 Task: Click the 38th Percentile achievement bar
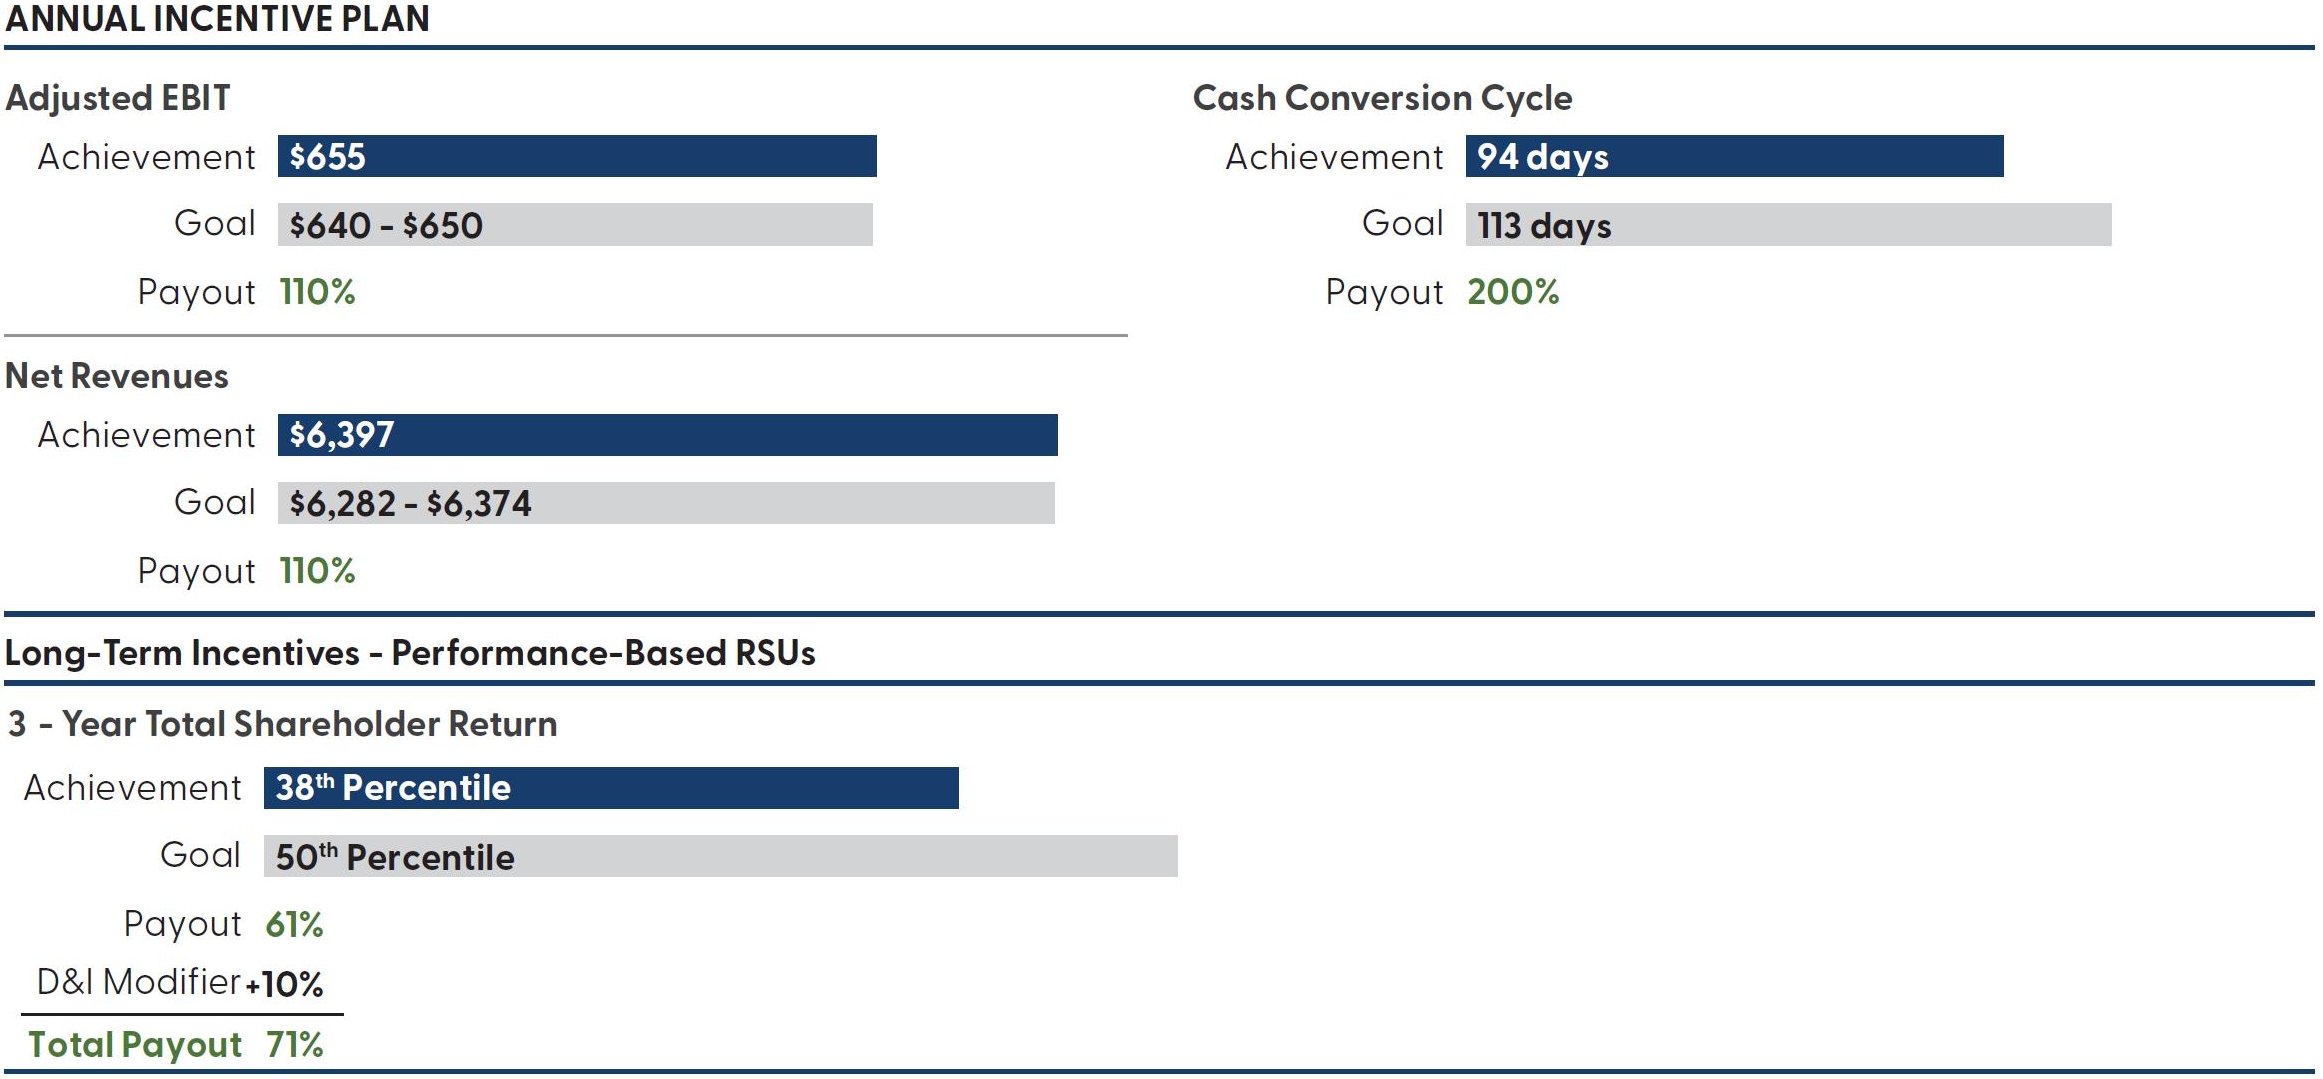click(x=610, y=788)
